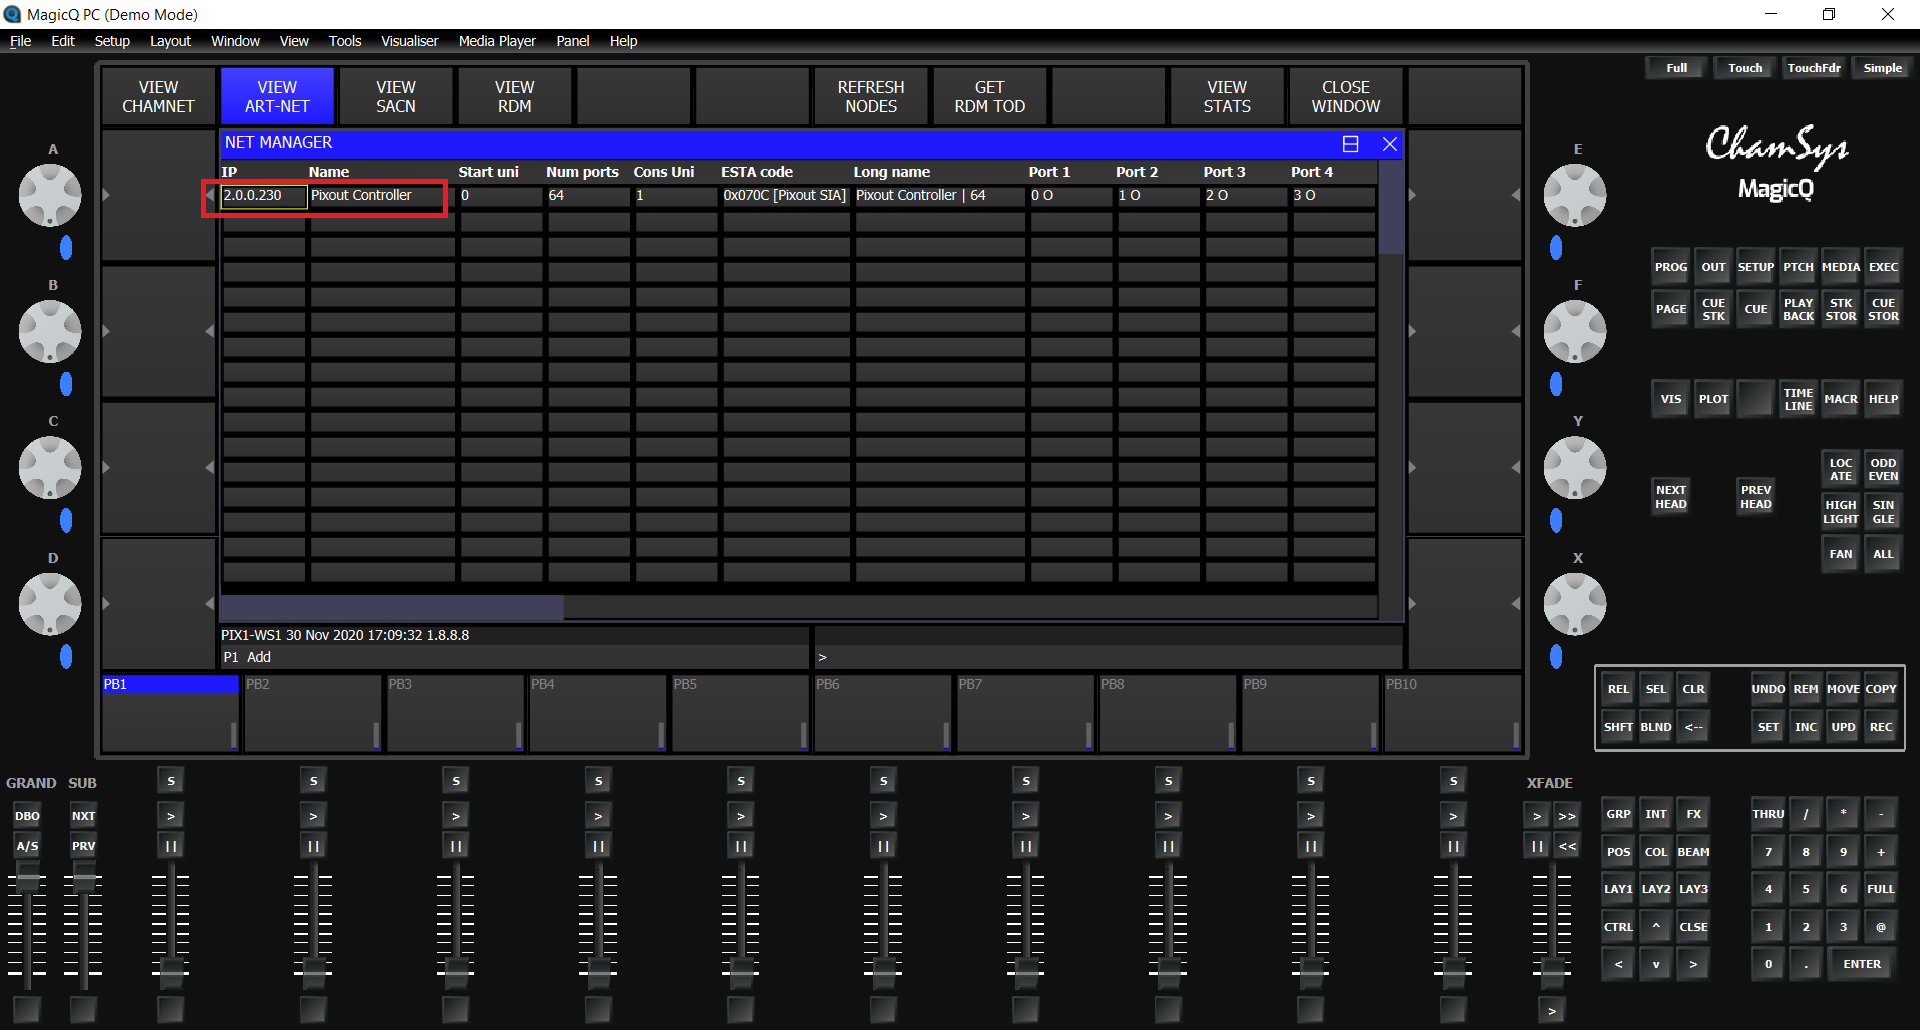Click the XFADE pause button
Image resolution: width=1920 pixels, height=1030 pixels.
click(x=1537, y=846)
